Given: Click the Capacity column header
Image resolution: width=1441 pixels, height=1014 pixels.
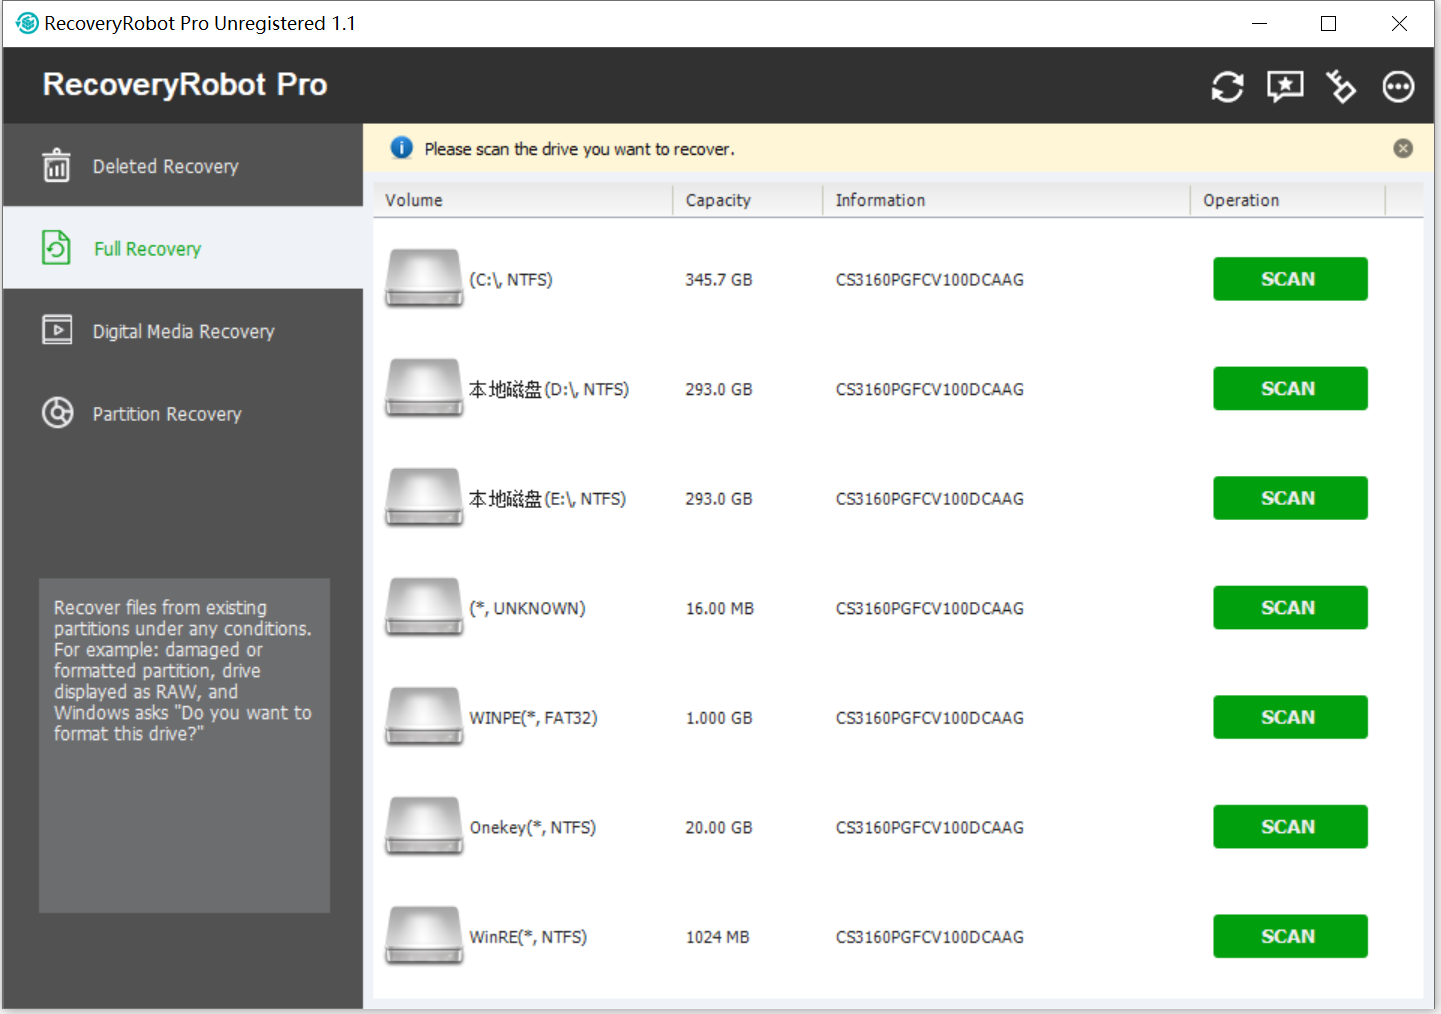Looking at the screenshot, I should pyautogui.click(x=748, y=200).
